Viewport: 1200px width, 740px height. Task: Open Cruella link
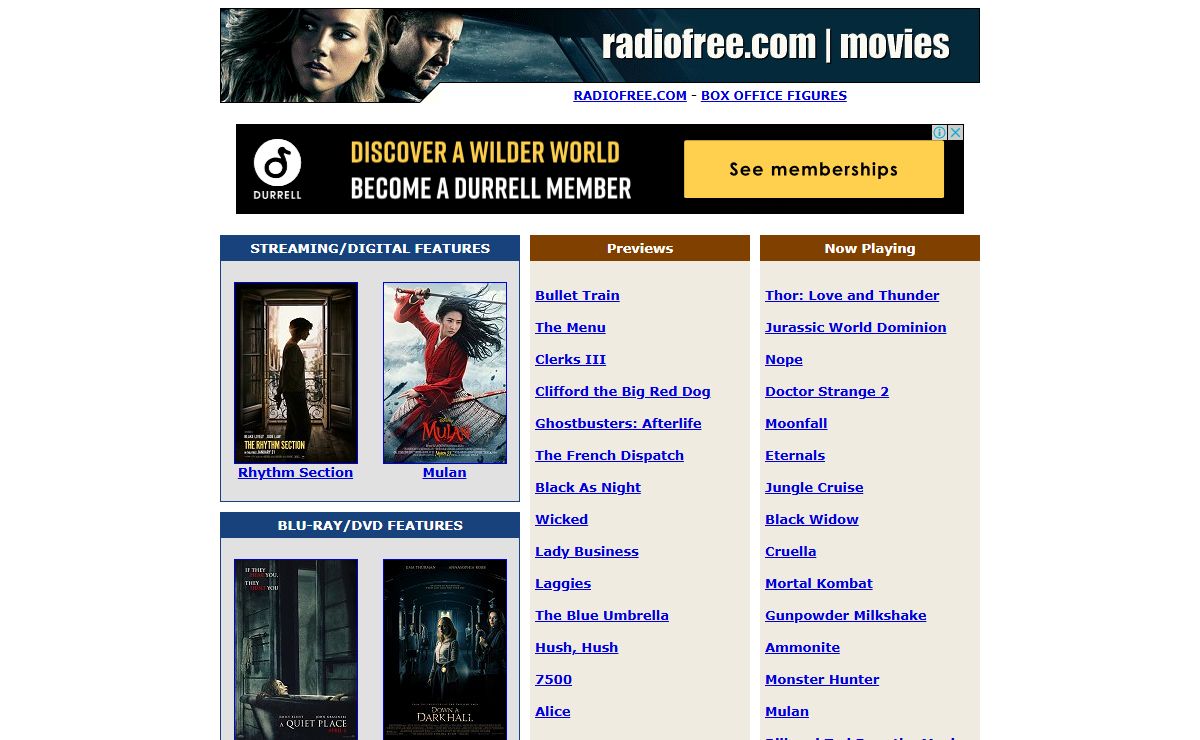click(790, 551)
